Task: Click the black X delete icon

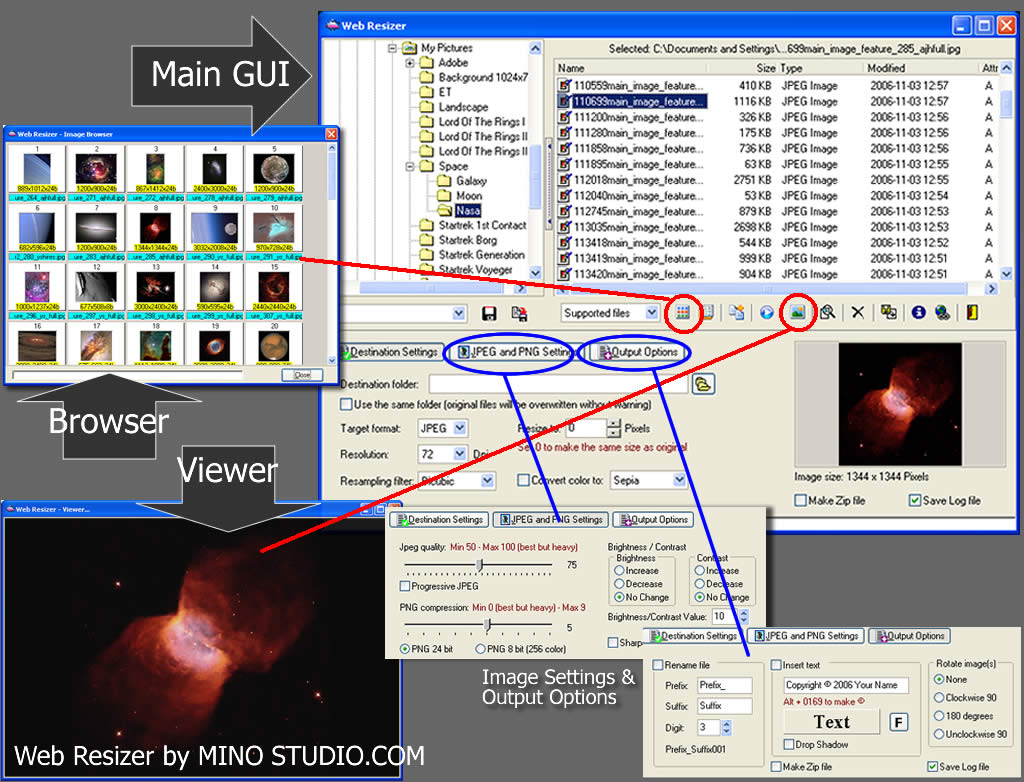Action: [857, 312]
